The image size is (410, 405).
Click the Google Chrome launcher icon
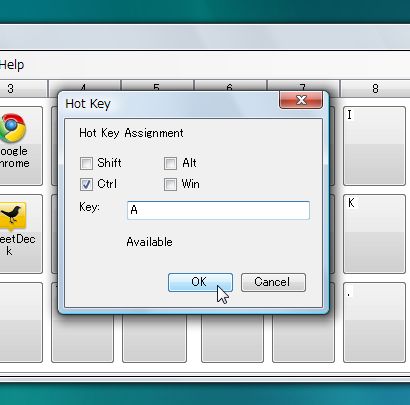12,128
